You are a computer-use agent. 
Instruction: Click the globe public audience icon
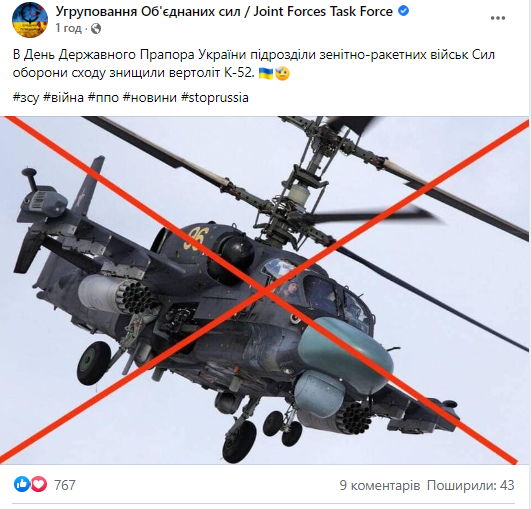point(96,28)
